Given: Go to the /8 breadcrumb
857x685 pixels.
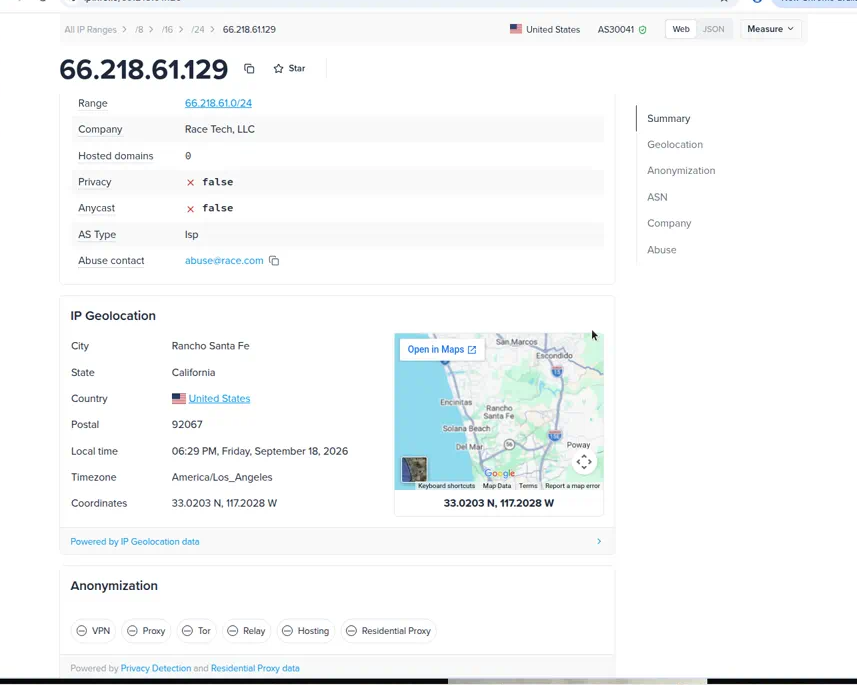Looking at the screenshot, I should tap(139, 30).
